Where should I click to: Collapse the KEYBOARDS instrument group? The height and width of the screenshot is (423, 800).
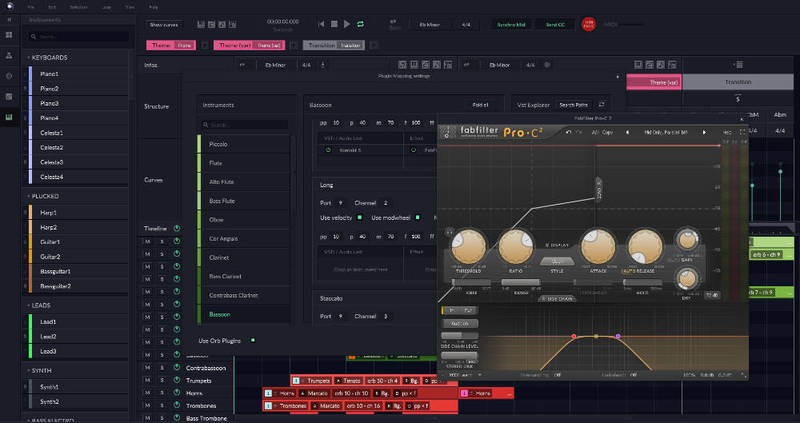click(27, 59)
